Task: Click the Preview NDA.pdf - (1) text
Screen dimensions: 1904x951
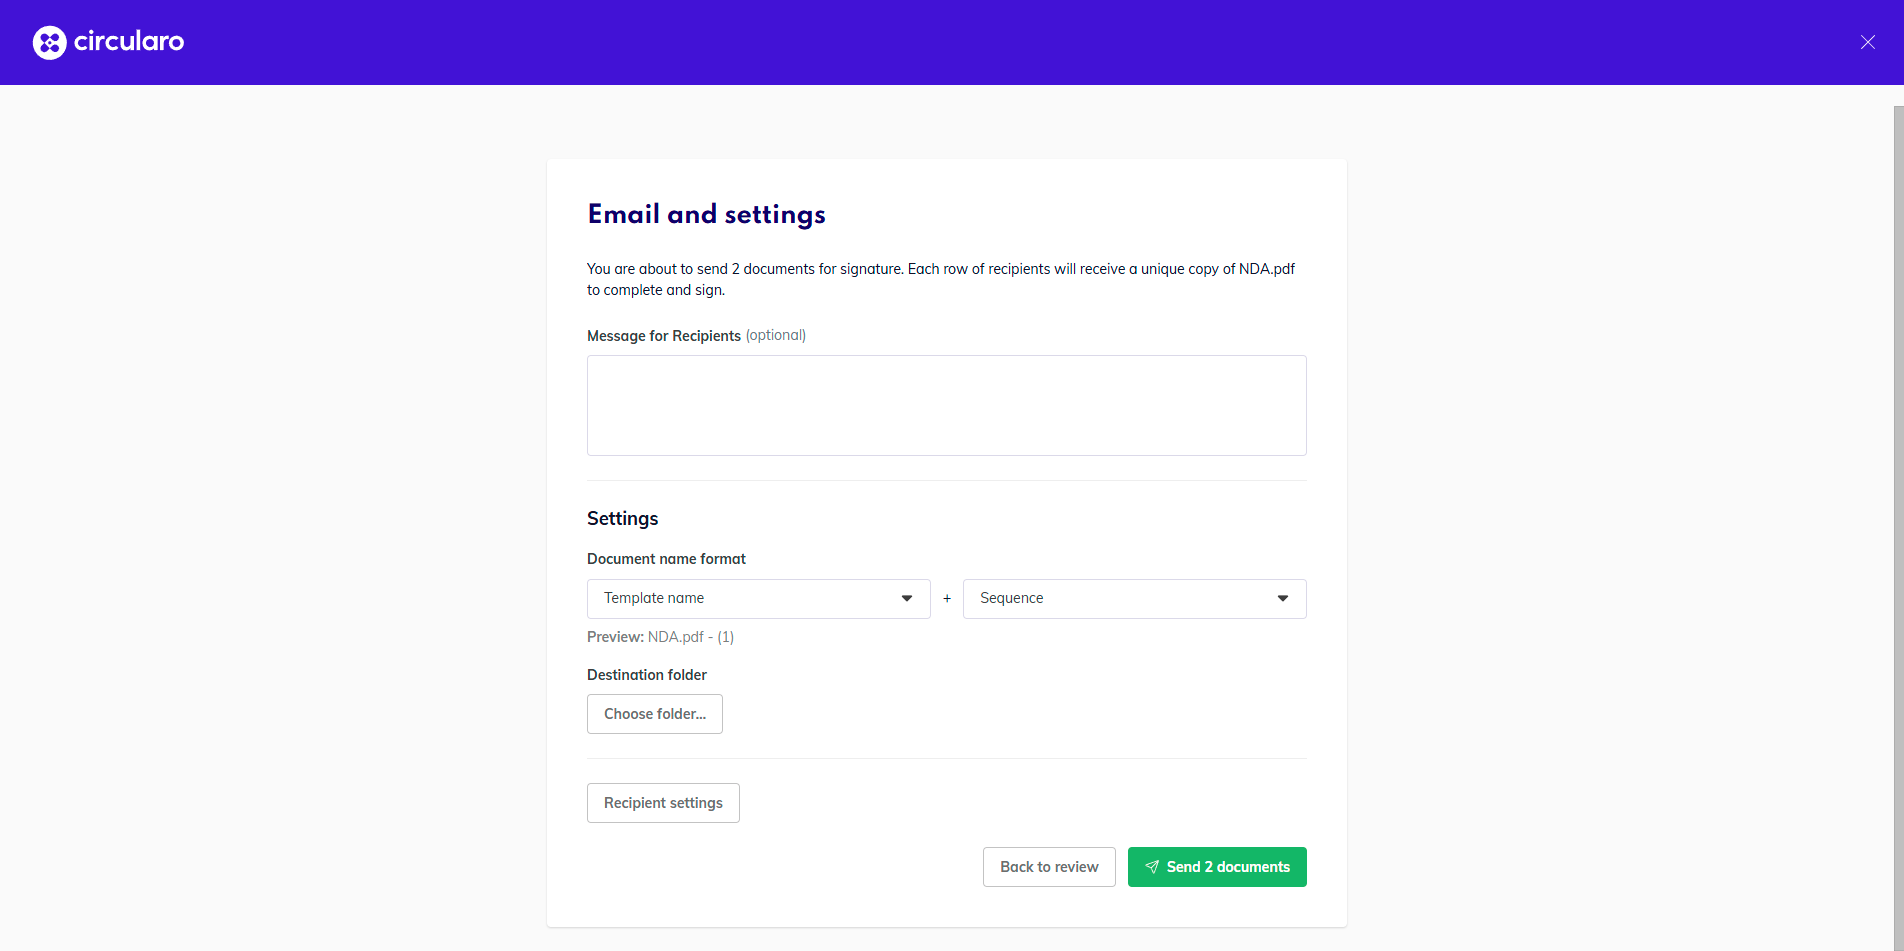Action: (660, 637)
